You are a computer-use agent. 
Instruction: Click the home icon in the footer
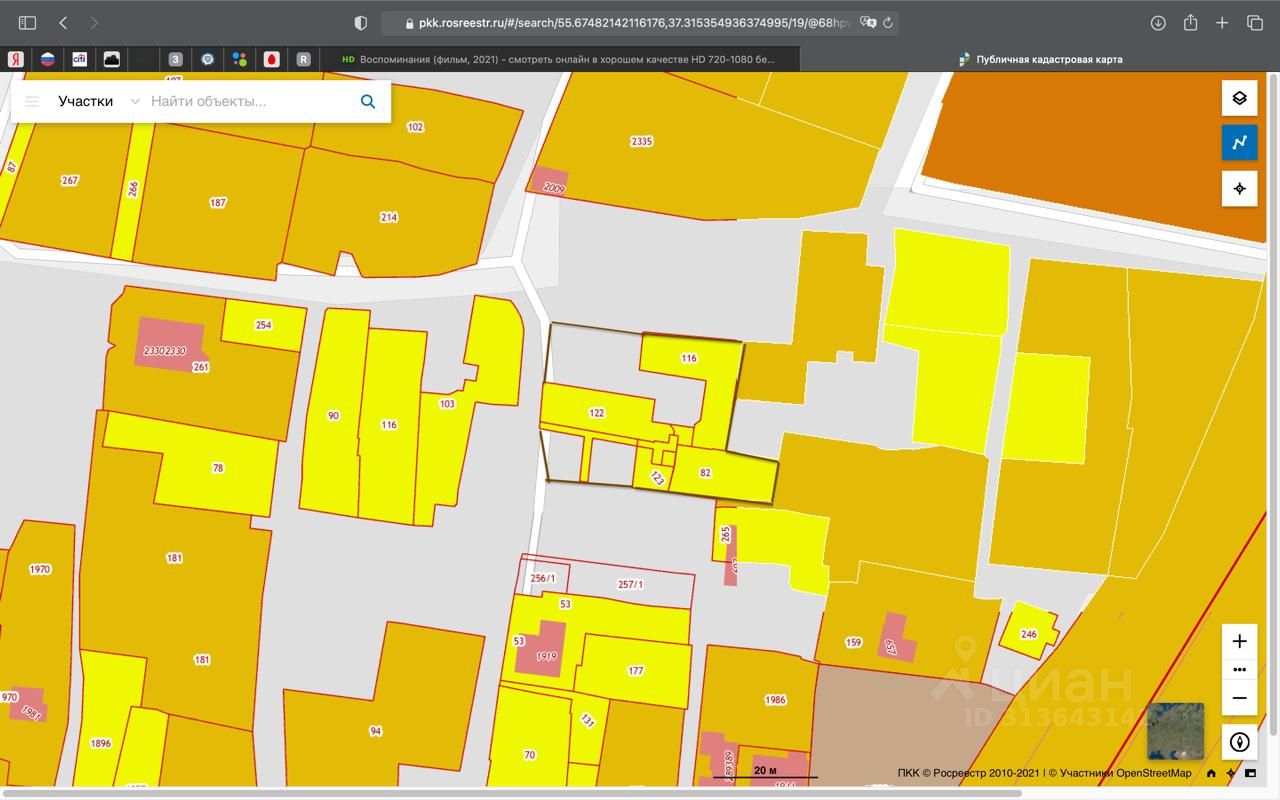[x=1211, y=773]
